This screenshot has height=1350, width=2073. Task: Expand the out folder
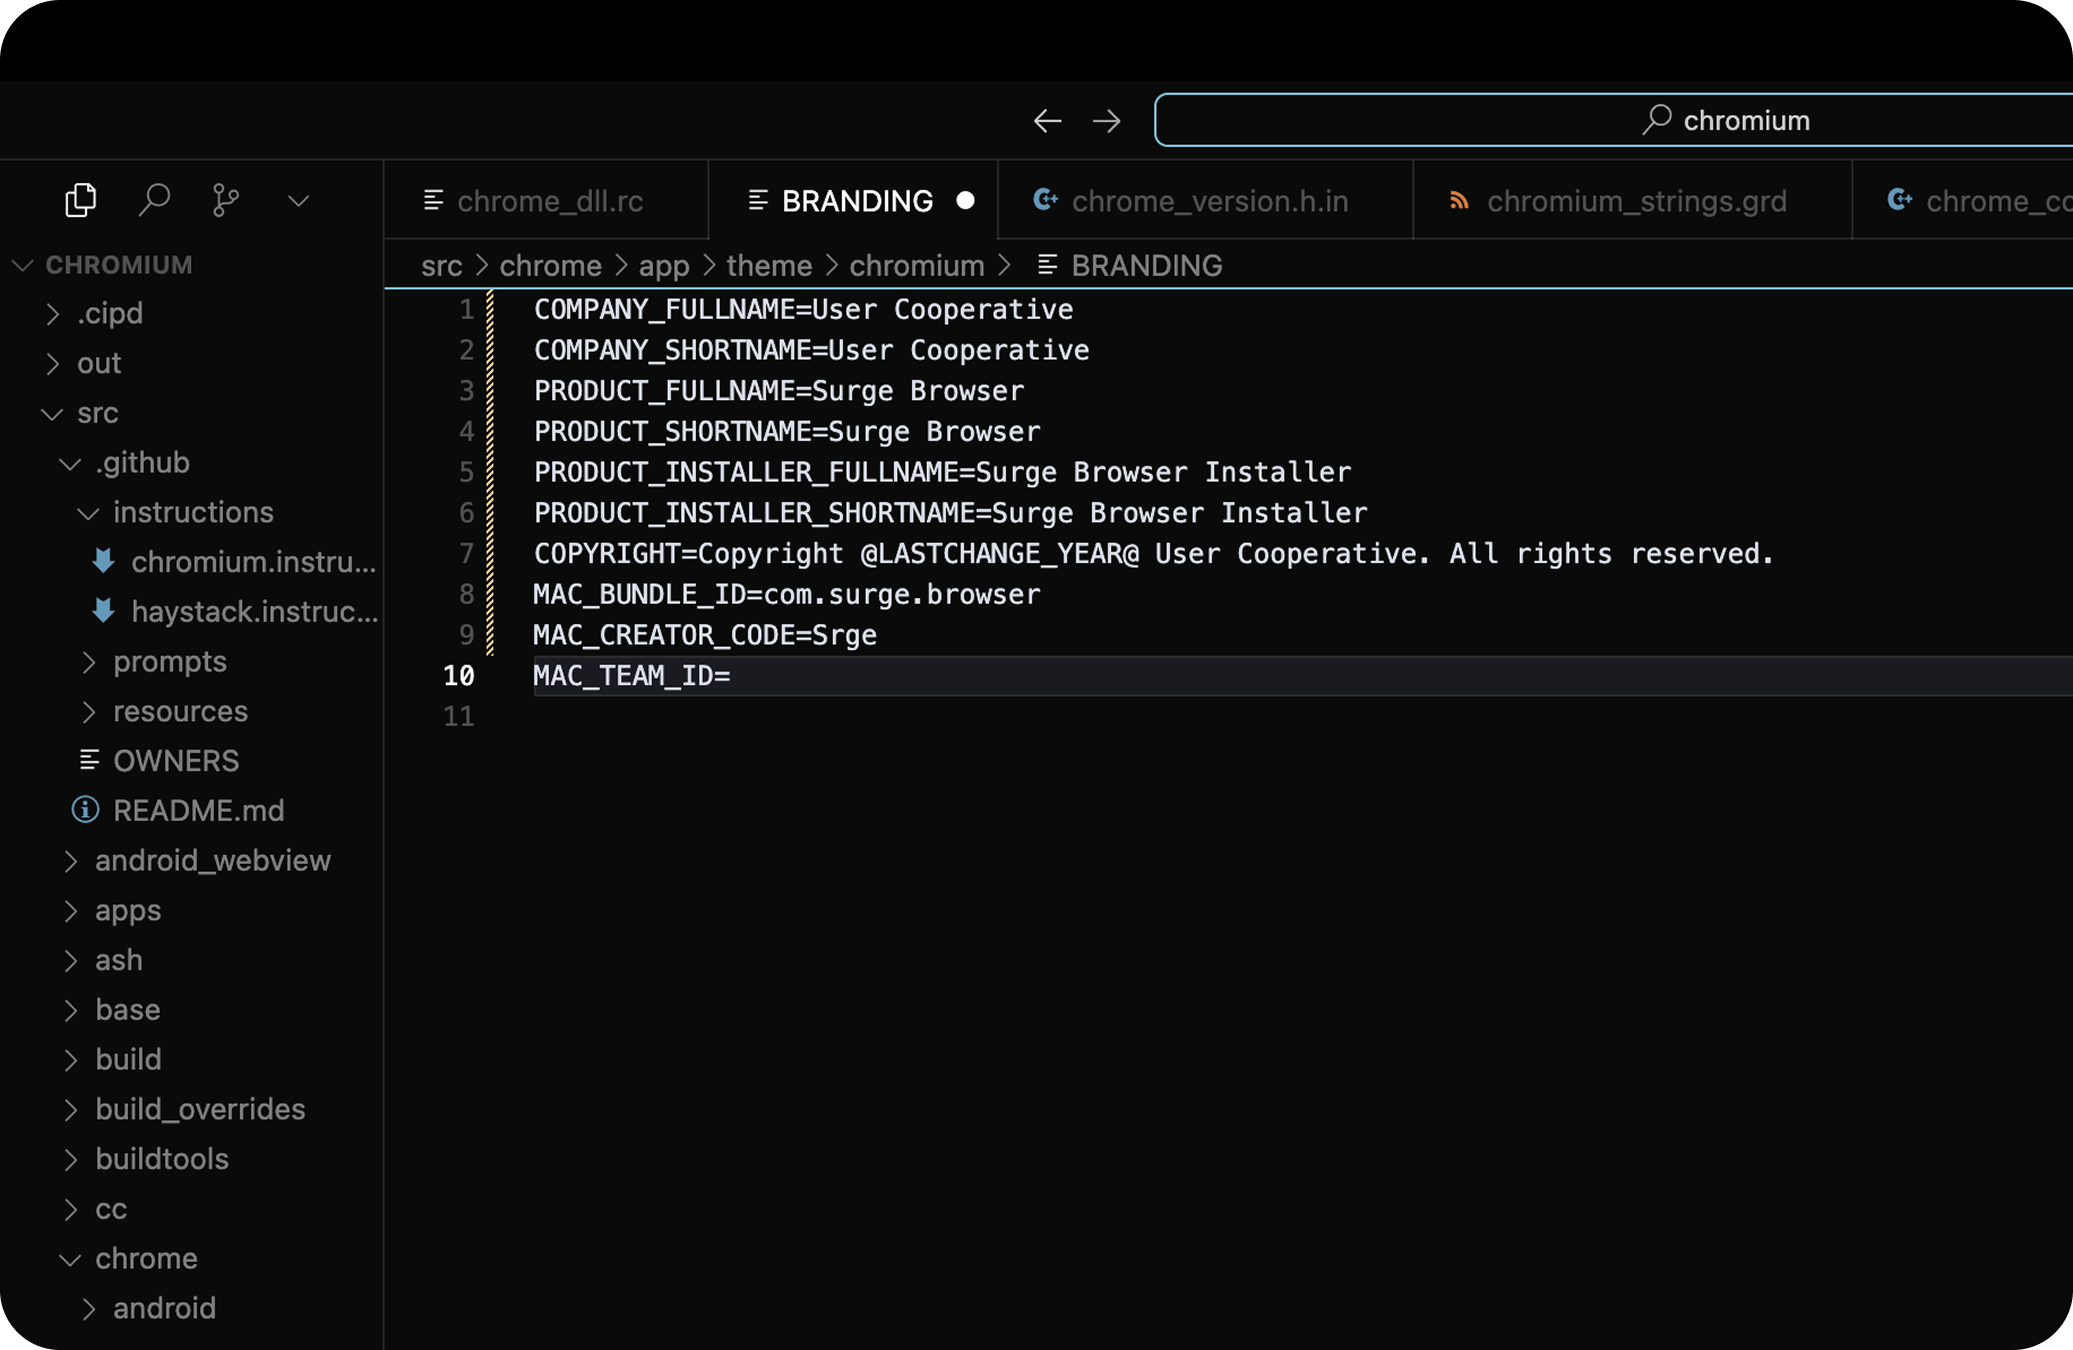coord(192,363)
